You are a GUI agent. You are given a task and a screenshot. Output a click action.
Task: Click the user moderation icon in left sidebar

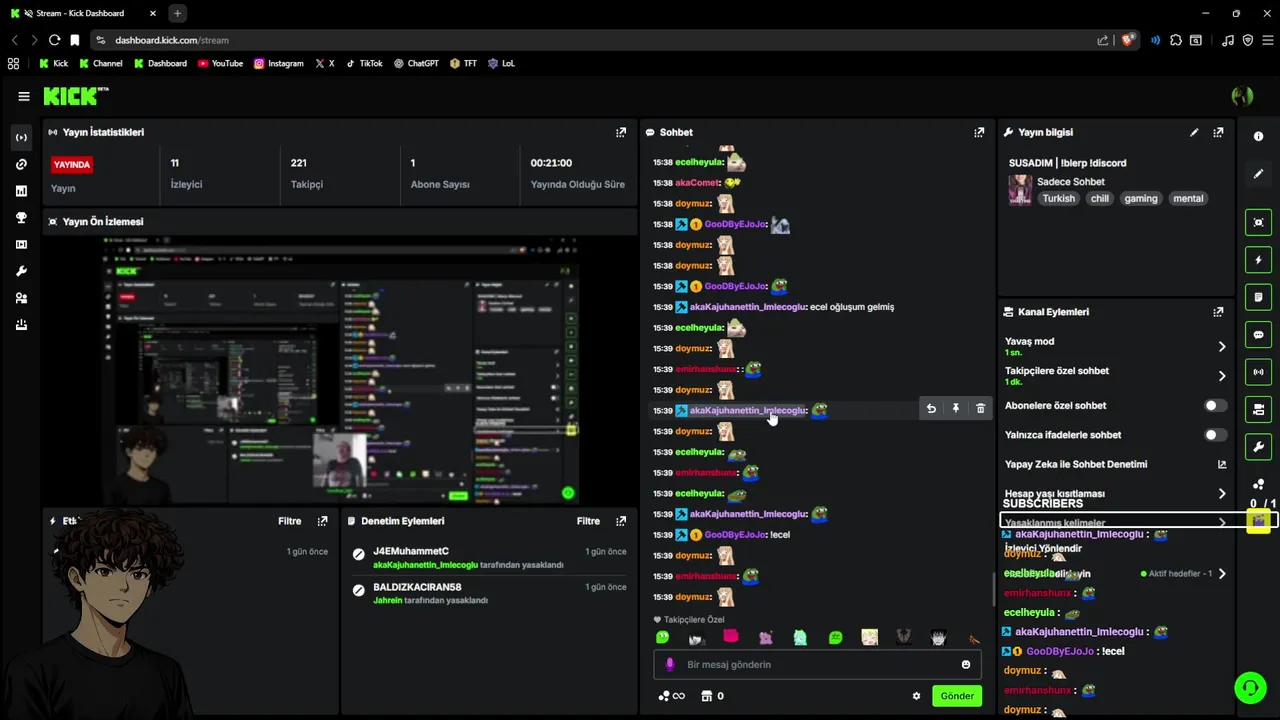tap(21, 298)
